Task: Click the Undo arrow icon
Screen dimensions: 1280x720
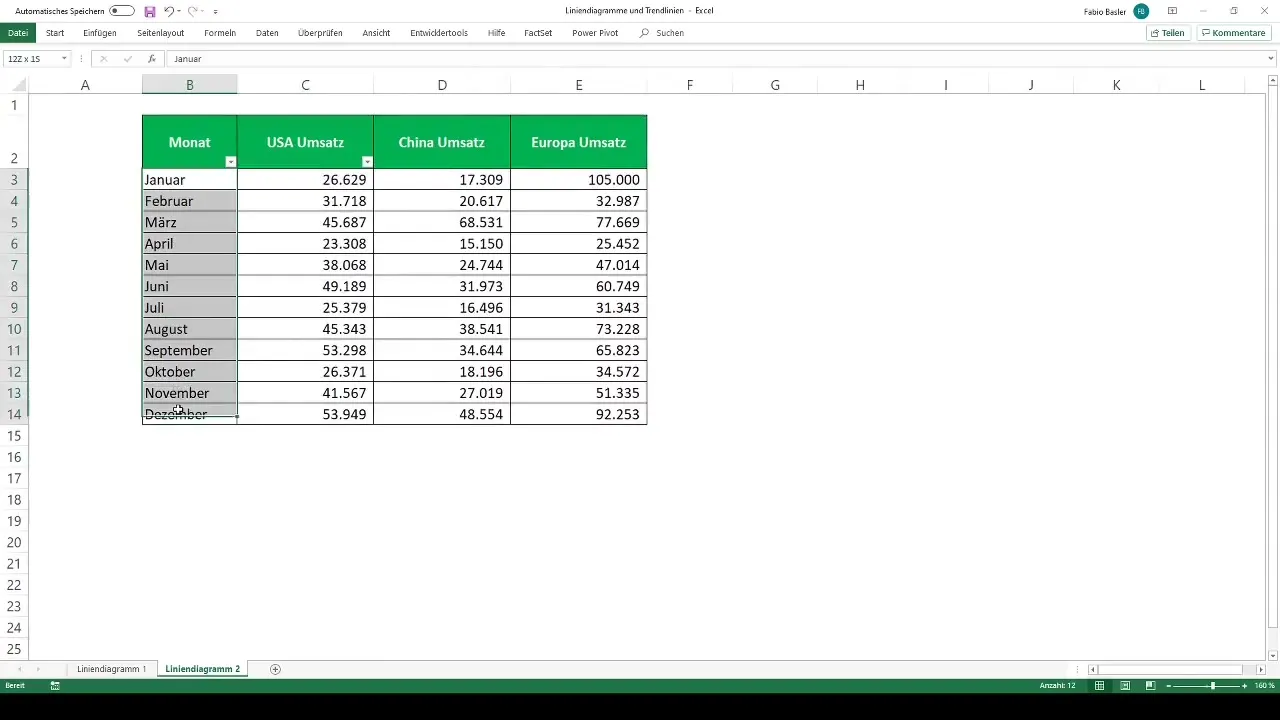Action: coord(169,11)
